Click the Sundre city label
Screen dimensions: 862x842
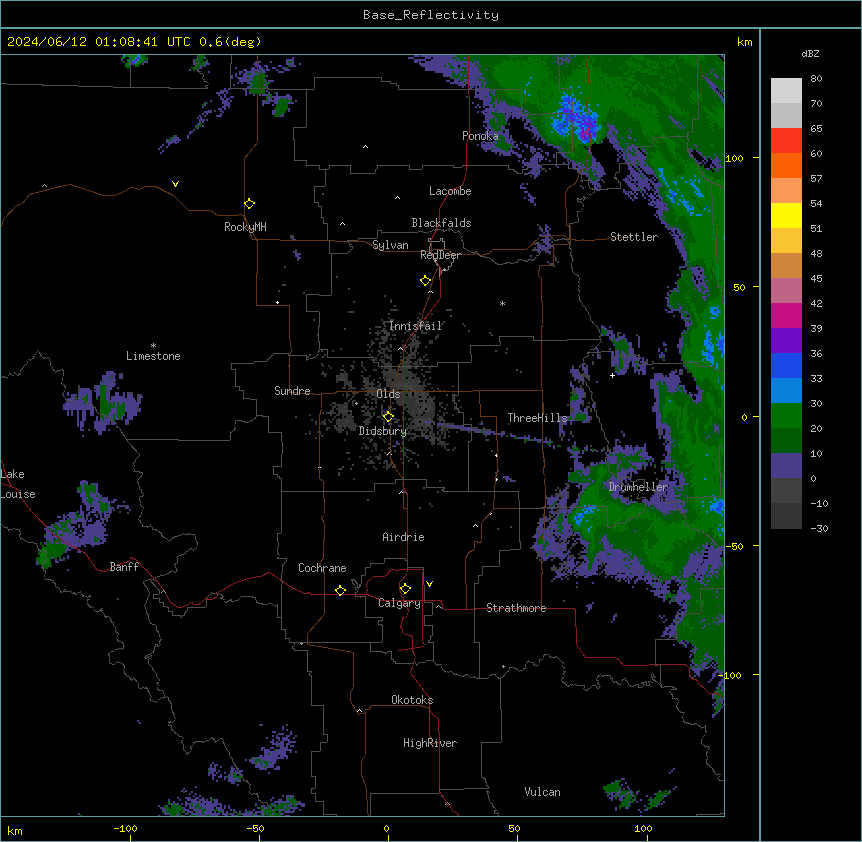[292, 391]
